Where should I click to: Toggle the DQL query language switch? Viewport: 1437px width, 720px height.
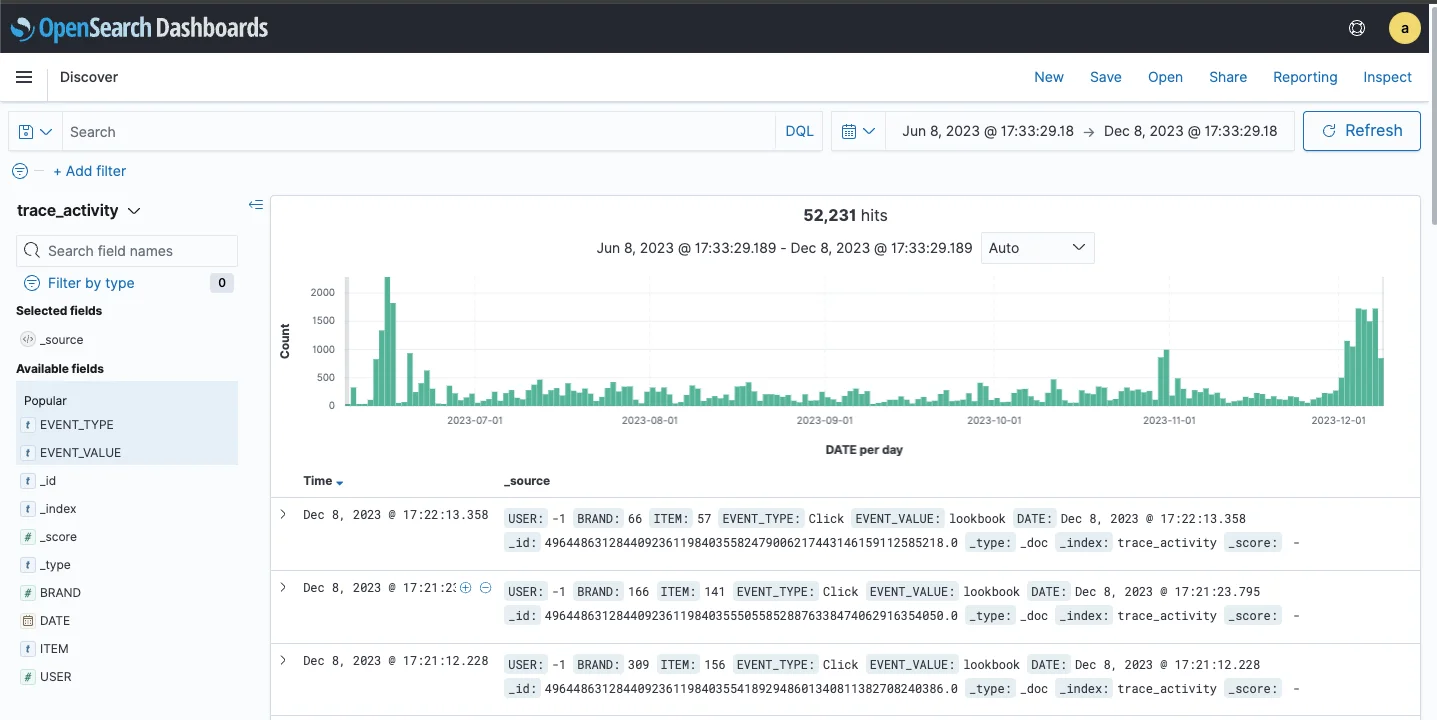(799, 132)
